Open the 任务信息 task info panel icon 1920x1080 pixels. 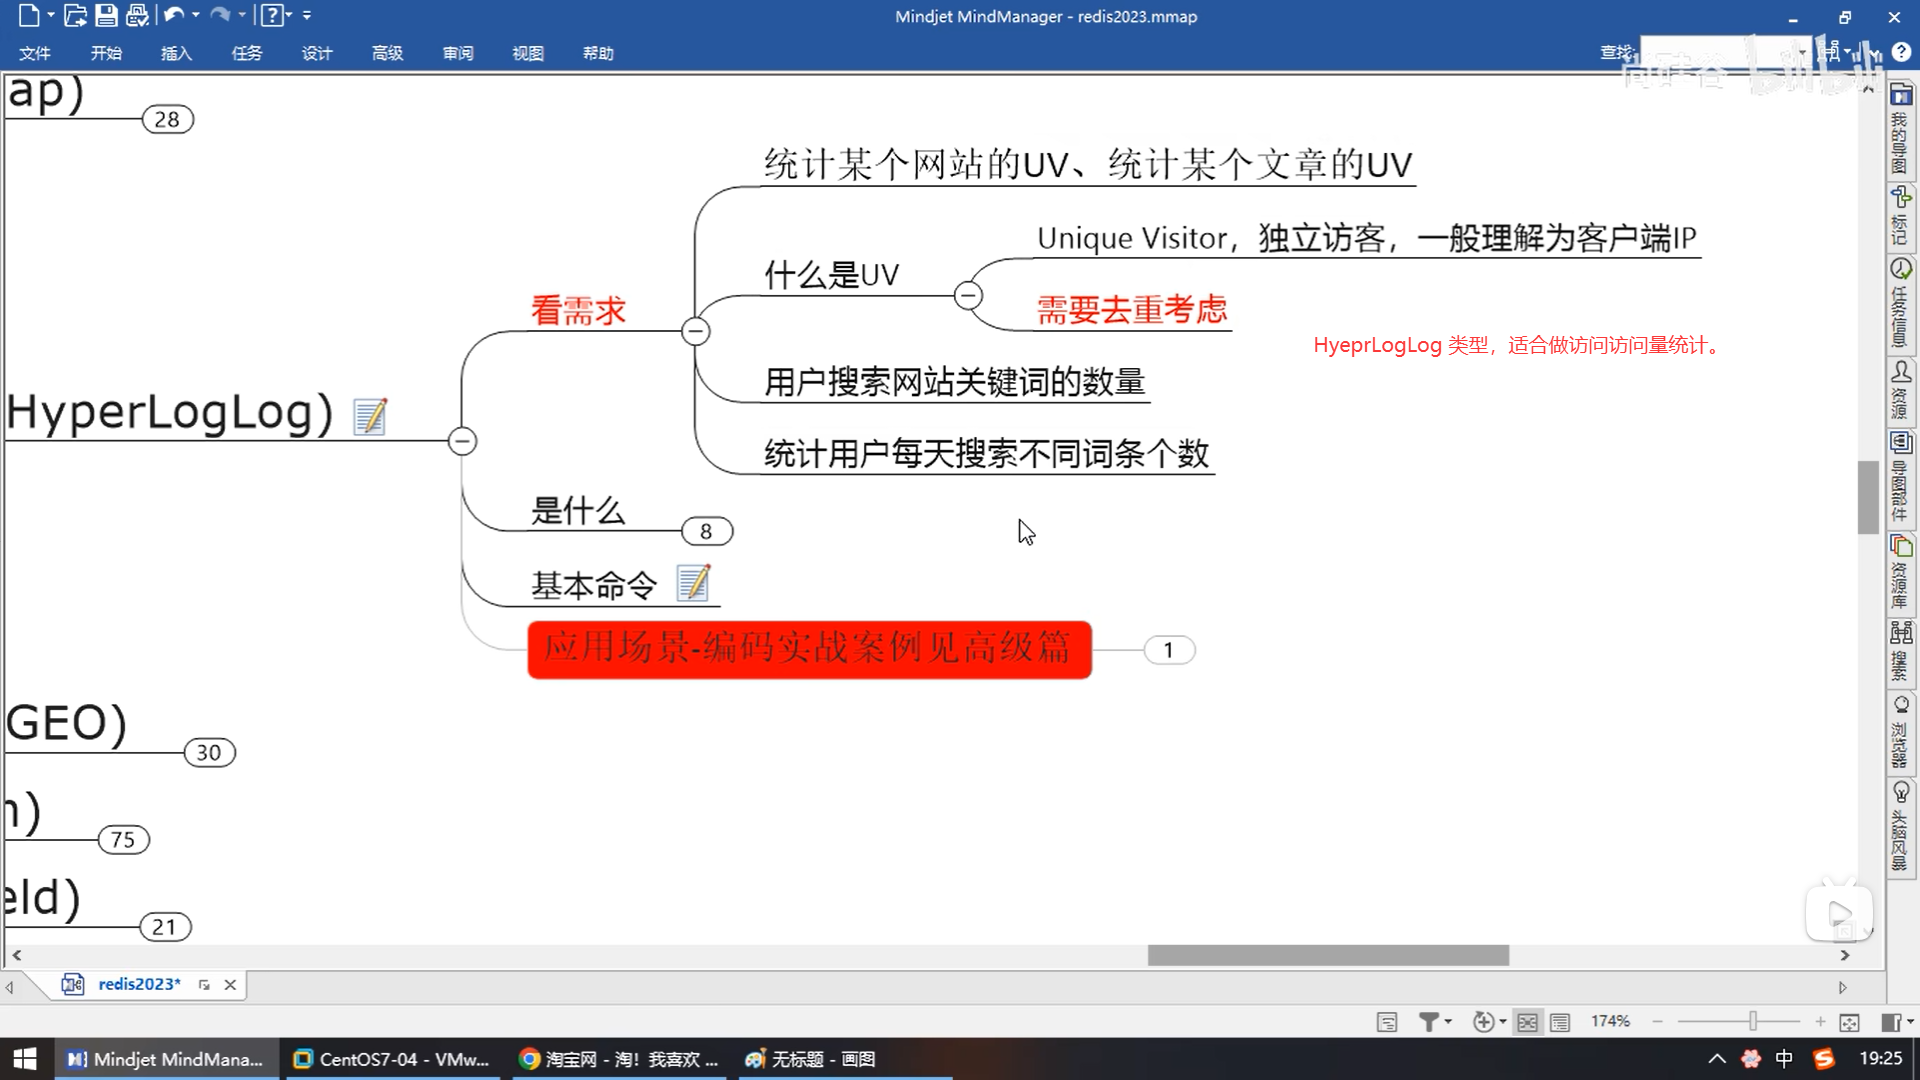coord(1900,269)
